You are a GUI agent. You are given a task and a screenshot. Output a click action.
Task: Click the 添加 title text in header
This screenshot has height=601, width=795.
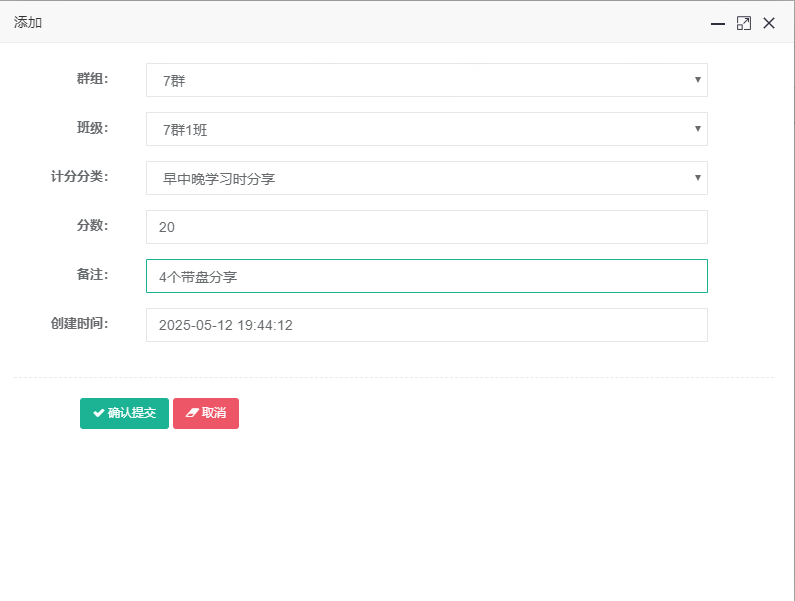coord(28,23)
